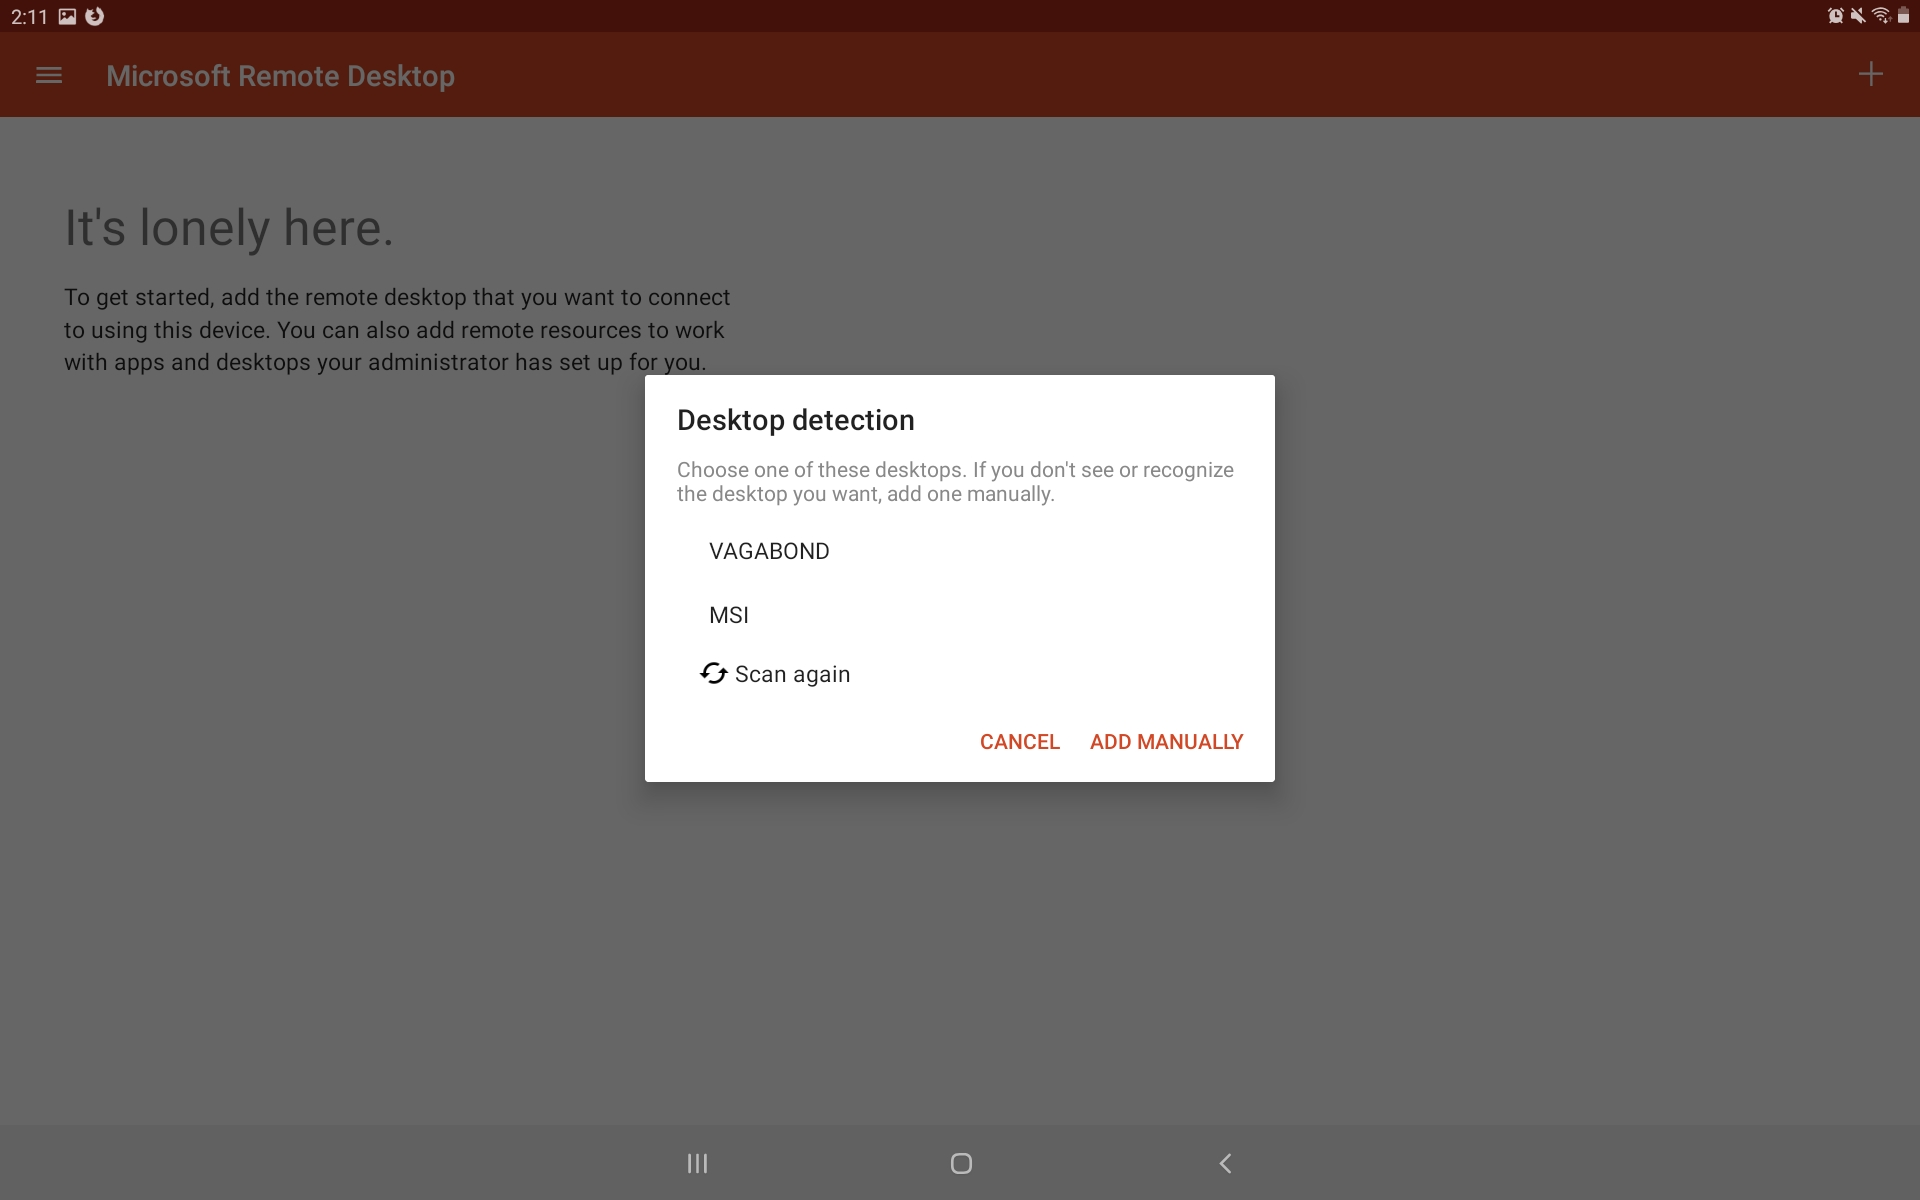Tap the muted sound status icon
The width and height of the screenshot is (1920, 1200).
click(1858, 15)
